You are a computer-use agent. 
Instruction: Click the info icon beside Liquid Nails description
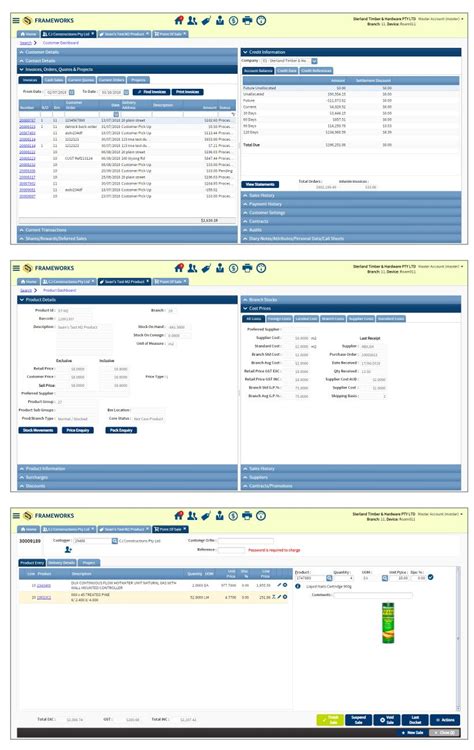(x=298, y=586)
